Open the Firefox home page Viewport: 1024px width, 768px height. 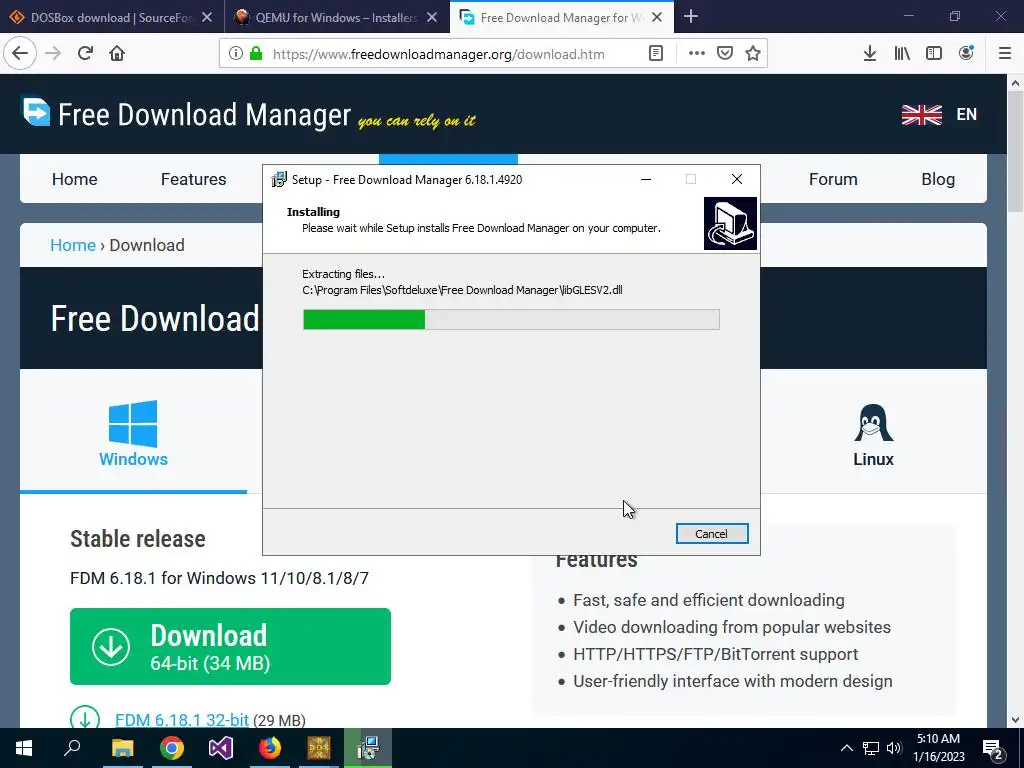117,54
